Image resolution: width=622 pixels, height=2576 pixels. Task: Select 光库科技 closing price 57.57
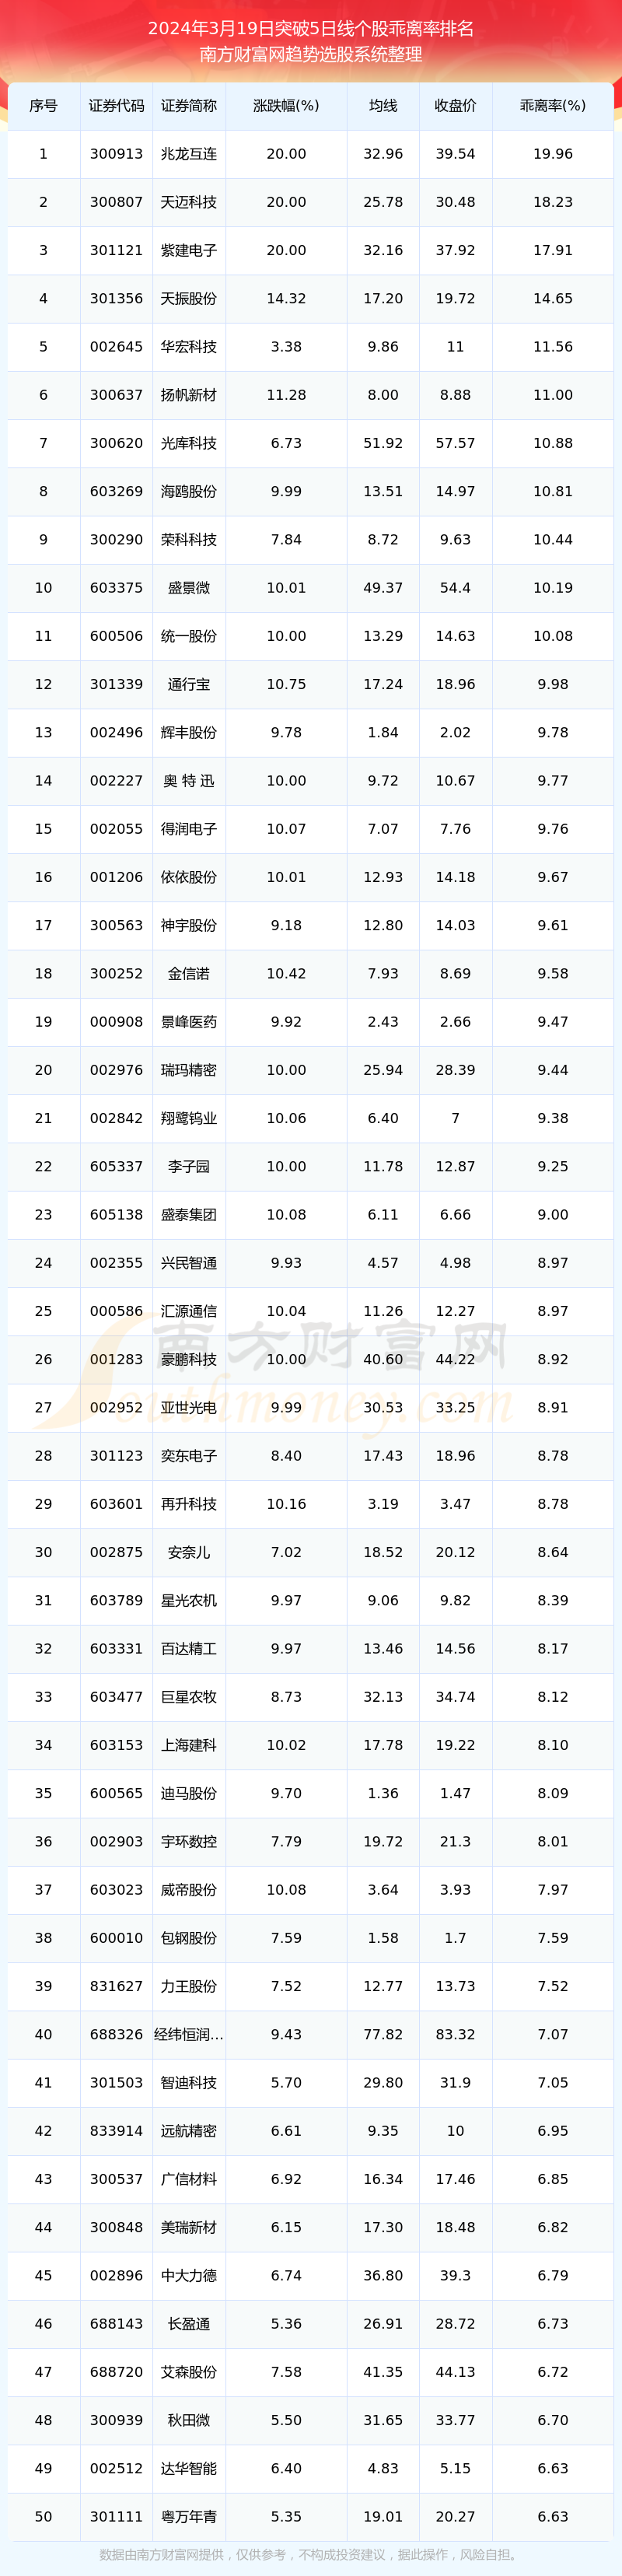455,443
